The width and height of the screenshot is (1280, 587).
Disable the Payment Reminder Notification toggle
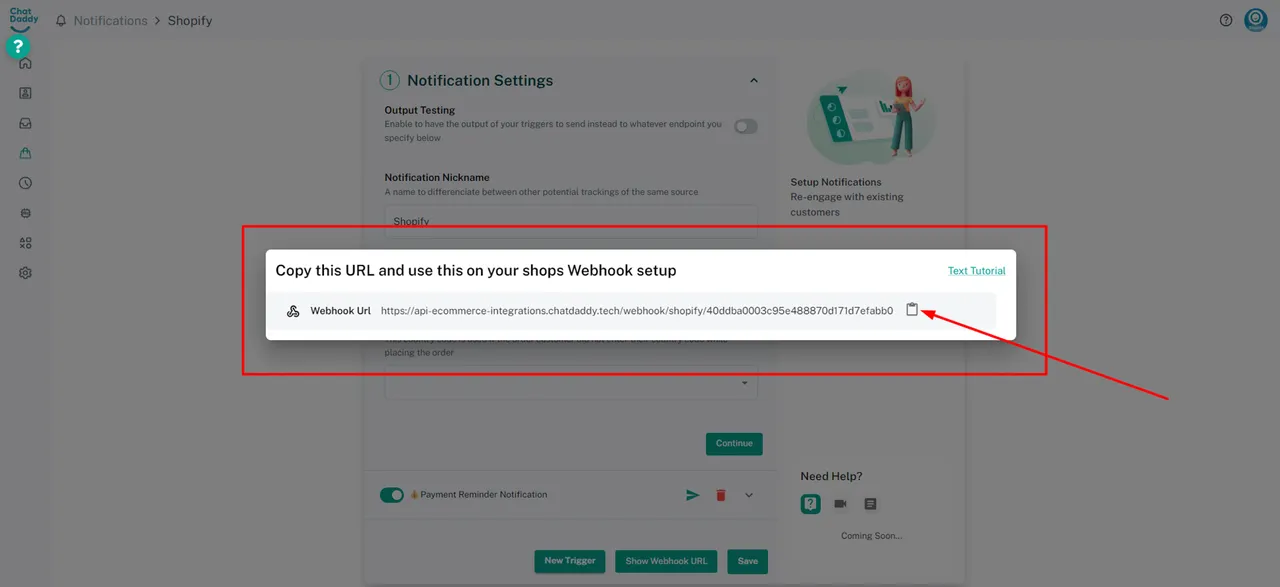coord(392,495)
